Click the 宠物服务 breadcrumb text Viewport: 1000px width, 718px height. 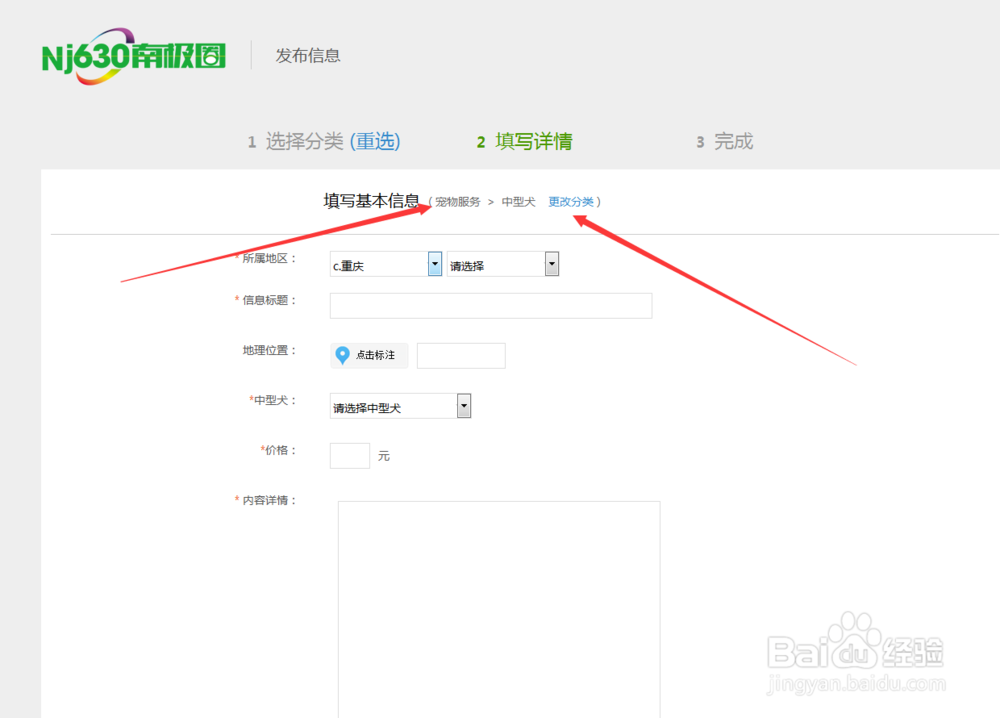pos(457,201)
